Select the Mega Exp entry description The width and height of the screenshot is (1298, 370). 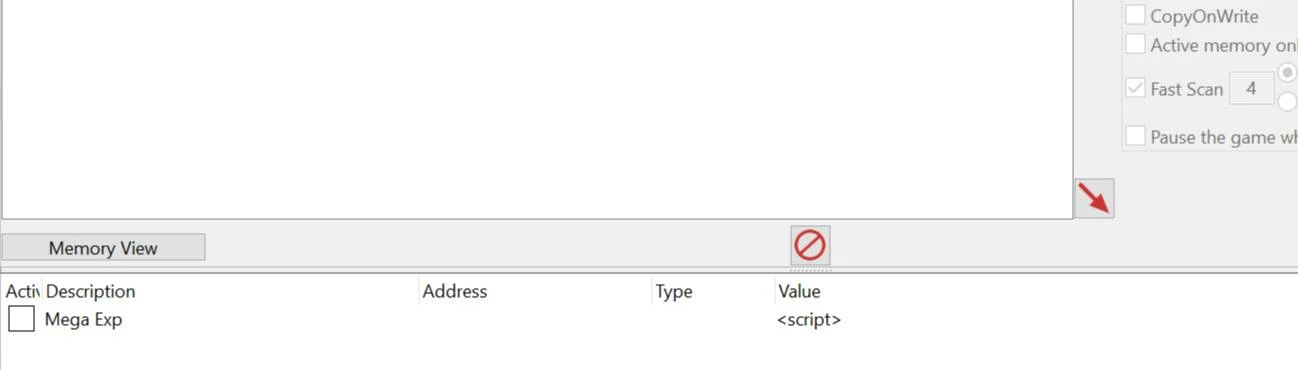pos(84,320)
